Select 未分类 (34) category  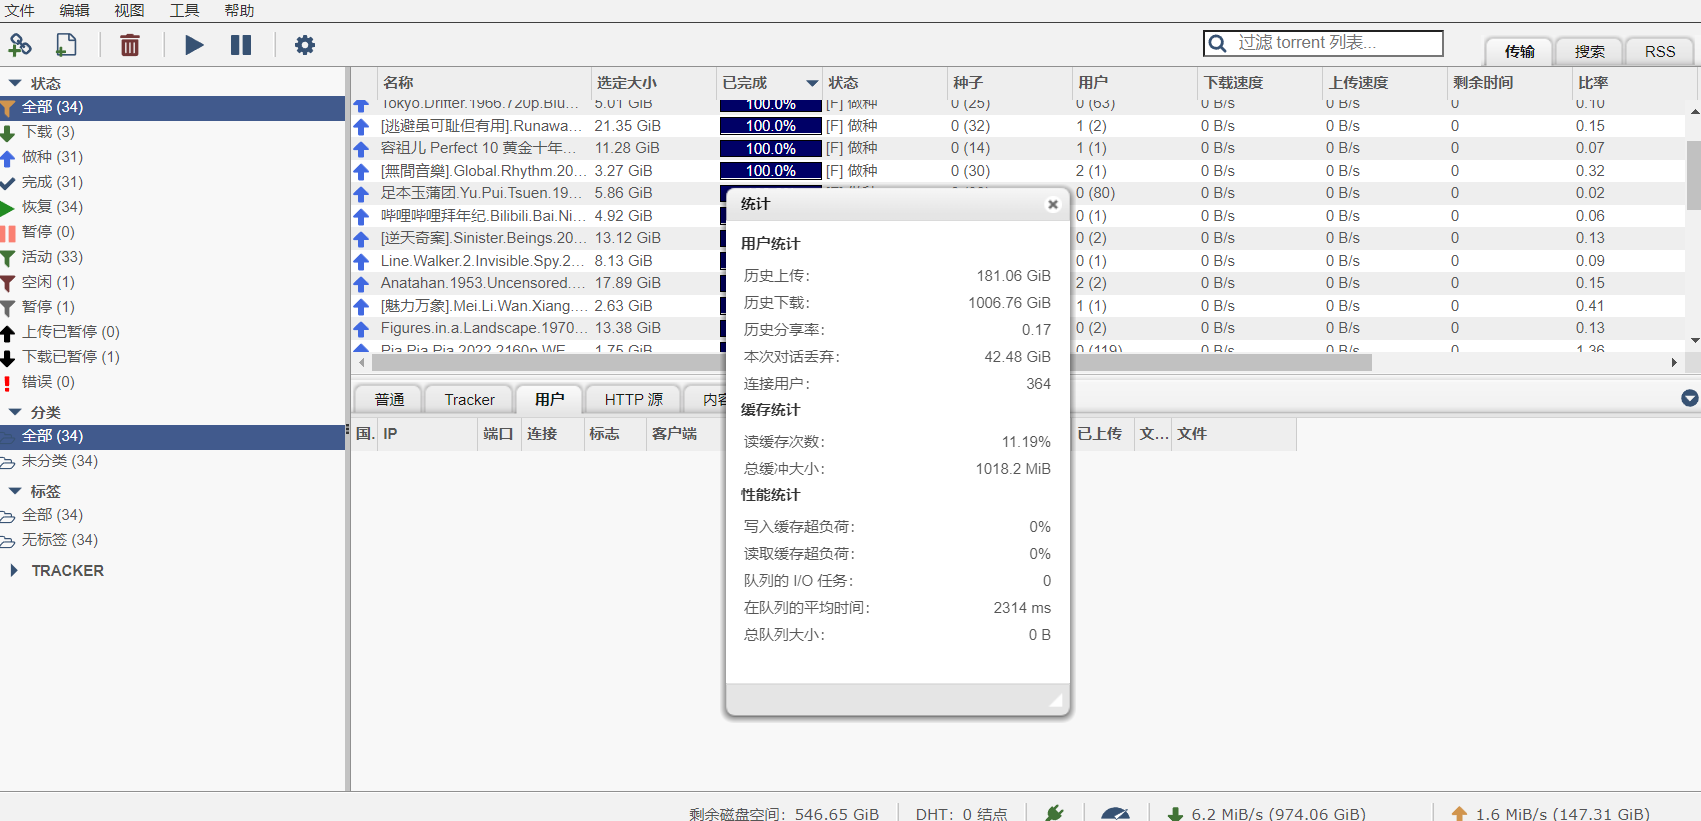tap(172, 461)
